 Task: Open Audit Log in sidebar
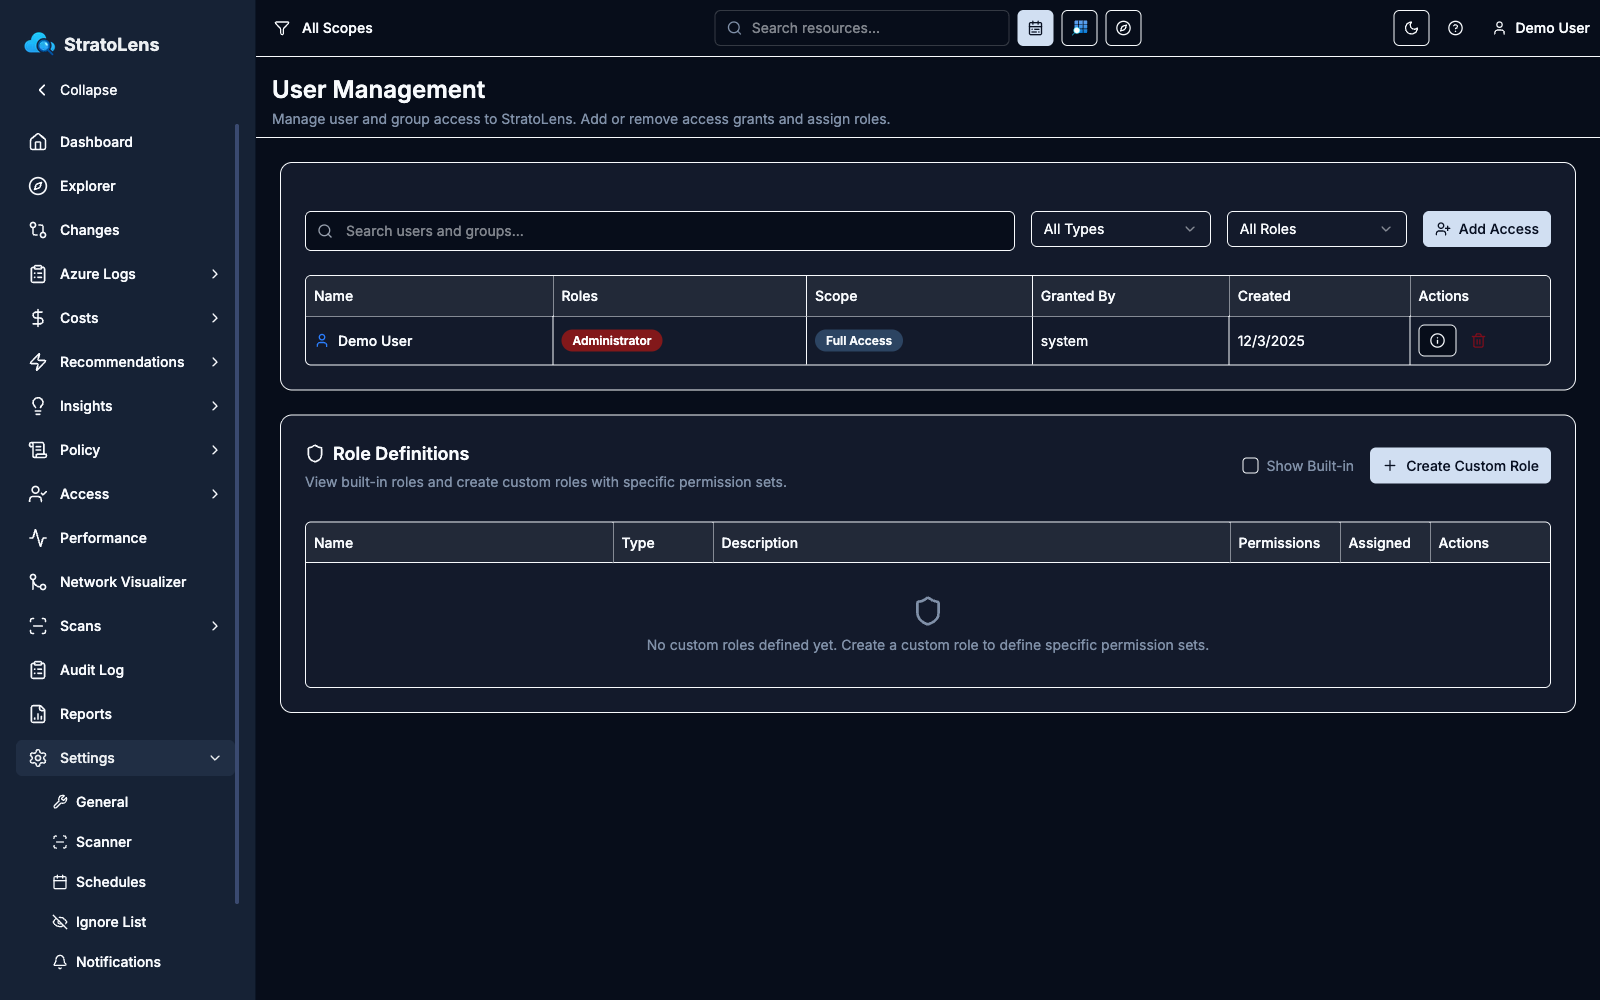pos(125,670)
